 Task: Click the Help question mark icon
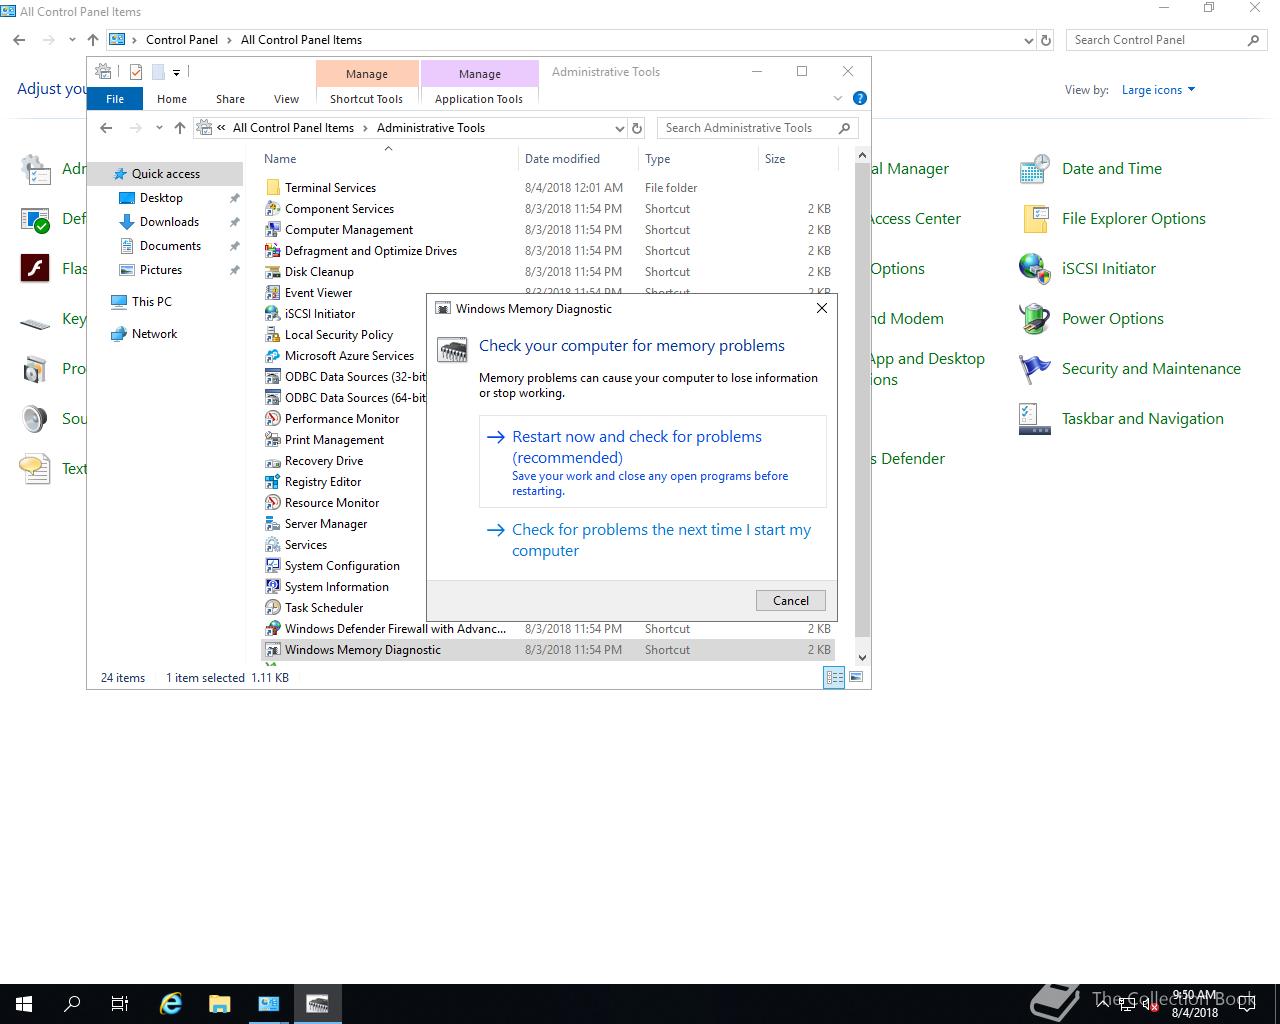point(860,98)
